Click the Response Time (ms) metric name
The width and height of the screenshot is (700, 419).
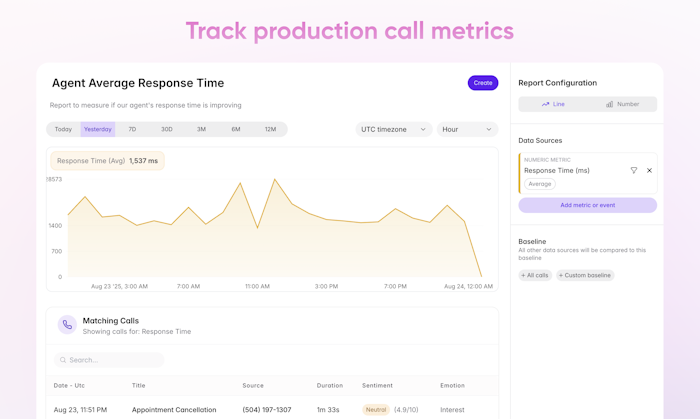click(x=557, y=170)
